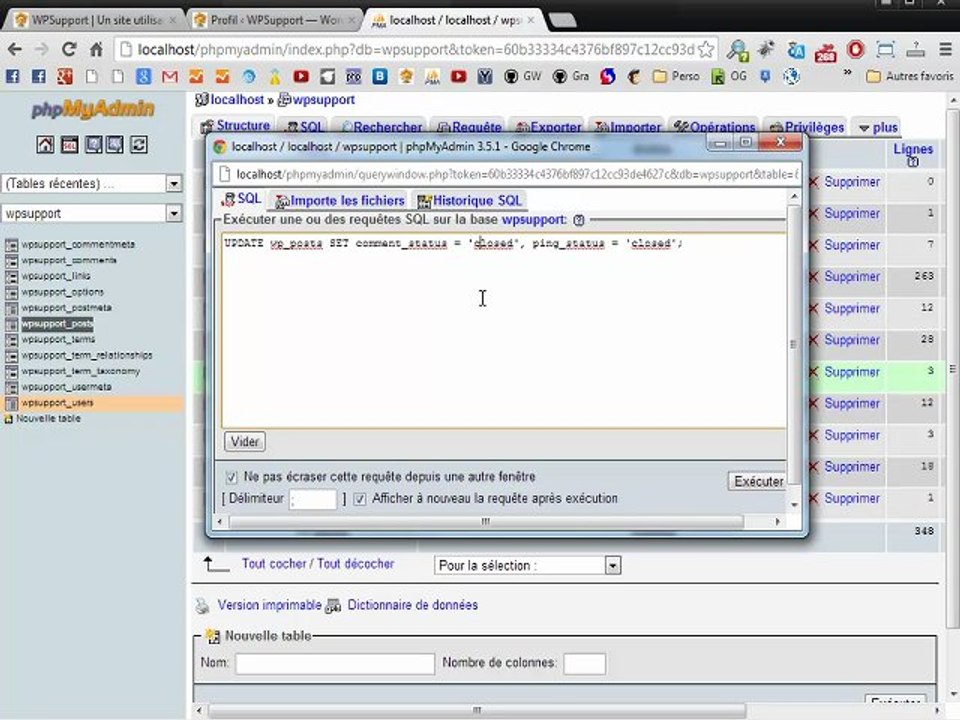Switch to the Structure tab

[236, 126]
